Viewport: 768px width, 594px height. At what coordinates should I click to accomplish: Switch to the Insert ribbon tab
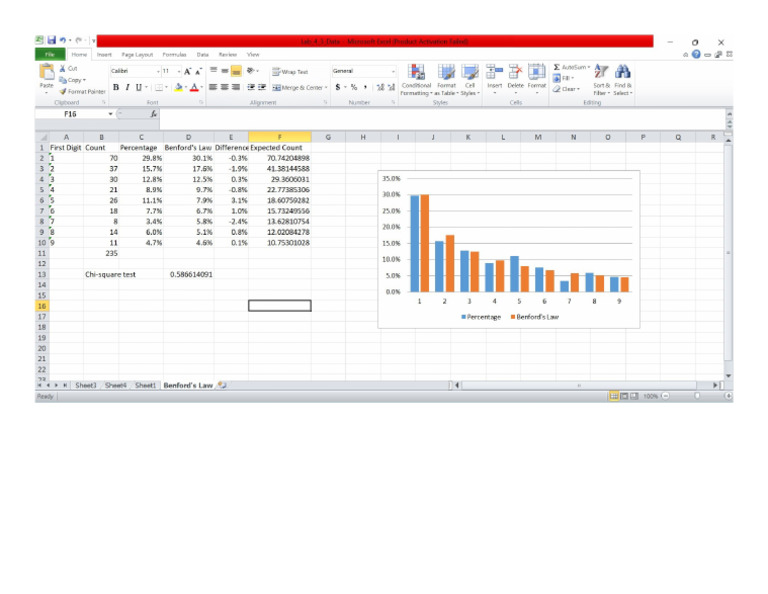[x=104, y=54]
